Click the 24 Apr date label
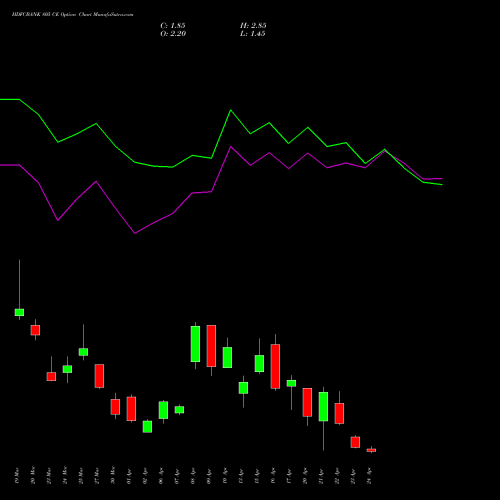The height and width of the screenshot is (500, 500). point(369,476)
